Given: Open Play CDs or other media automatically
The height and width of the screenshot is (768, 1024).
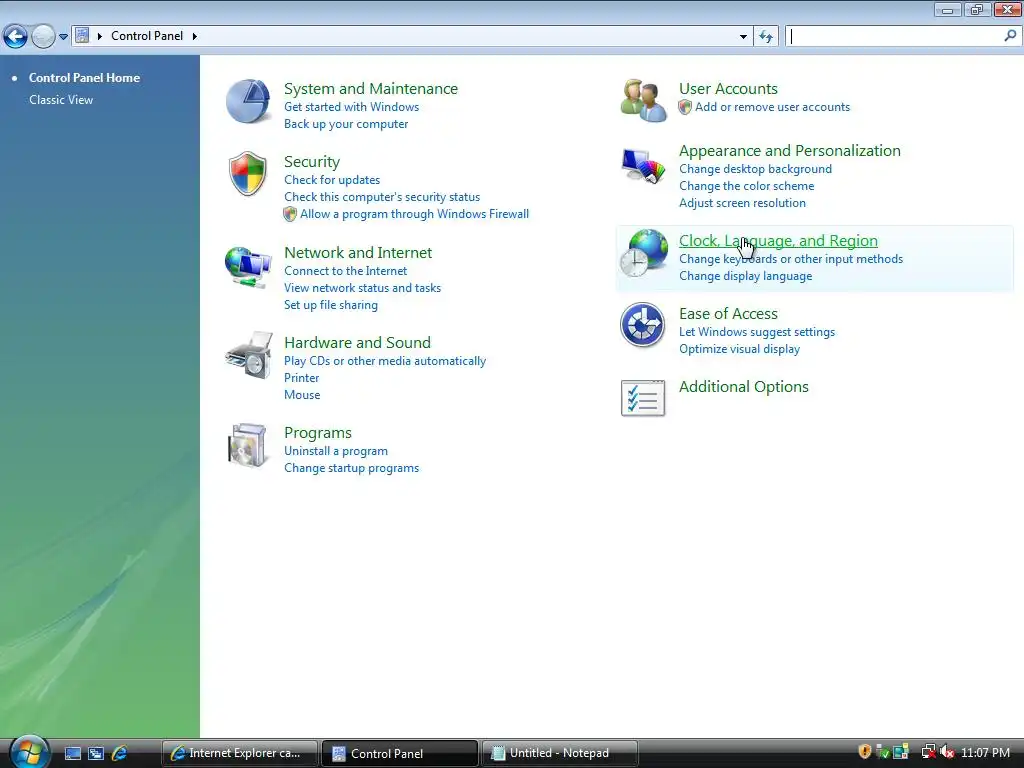Looking at the screenshot, I should 385,361.
